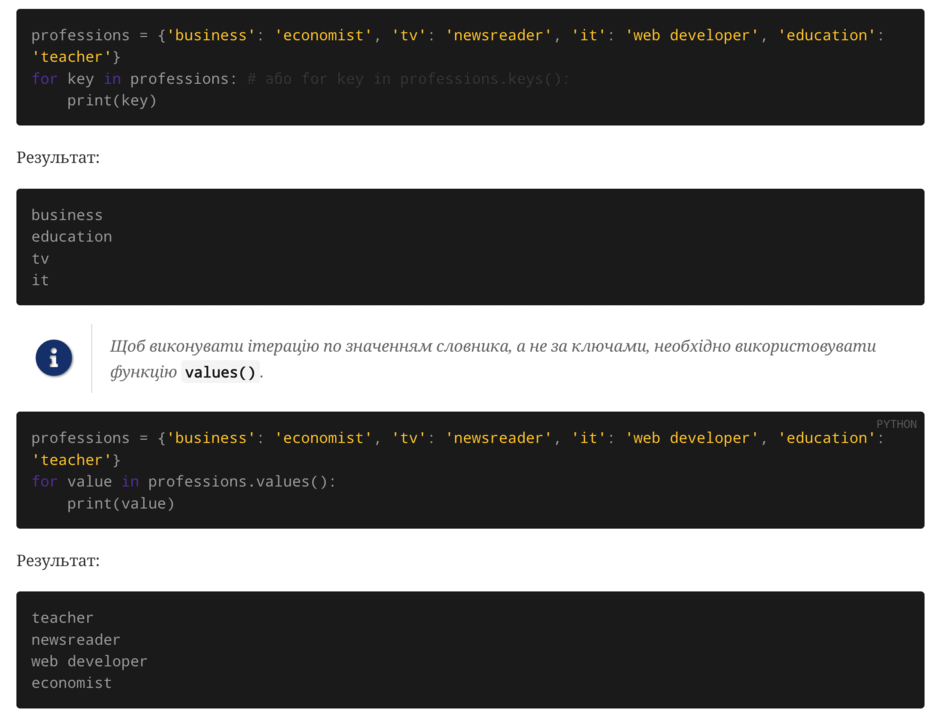Screen dimensions: 940x723
Task: Click the output line newsreader
Action: [76, 640]
